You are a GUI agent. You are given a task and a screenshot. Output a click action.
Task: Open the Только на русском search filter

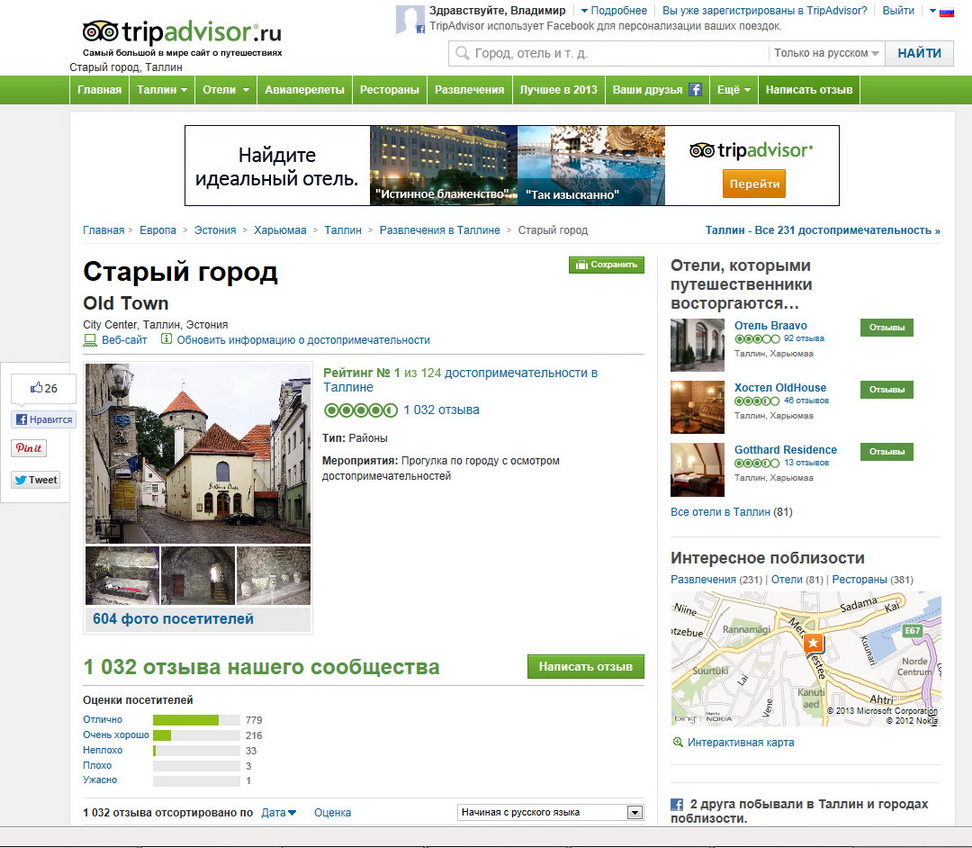tap(826, 53)
